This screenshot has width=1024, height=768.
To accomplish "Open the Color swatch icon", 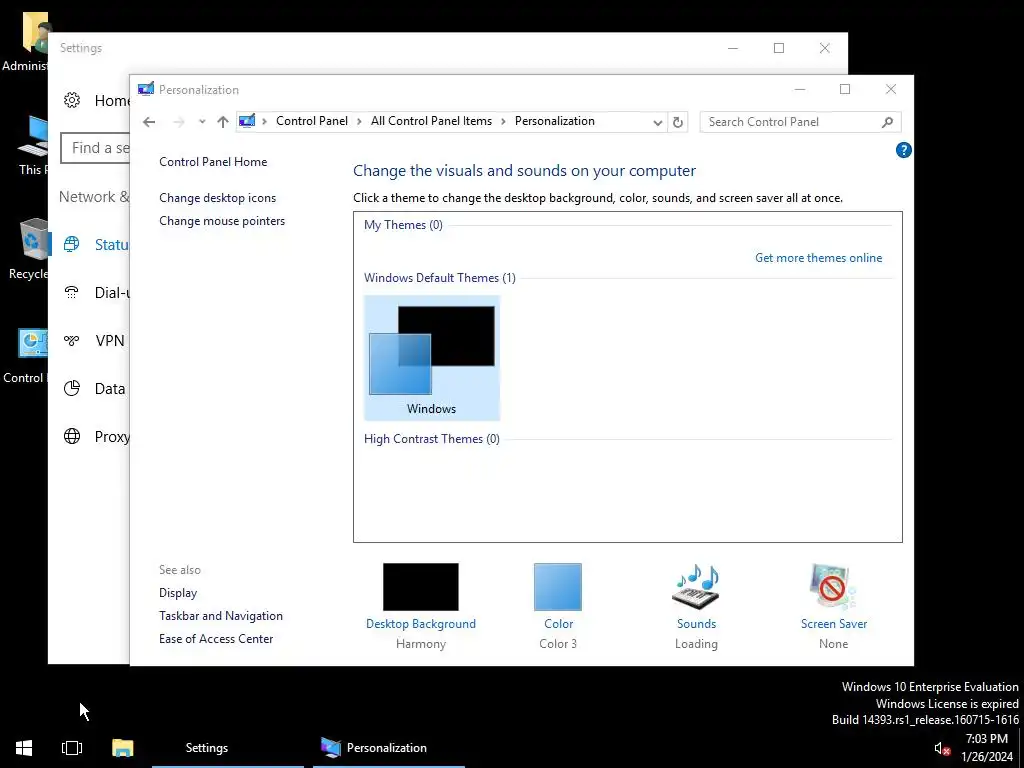I will (558, 586).
